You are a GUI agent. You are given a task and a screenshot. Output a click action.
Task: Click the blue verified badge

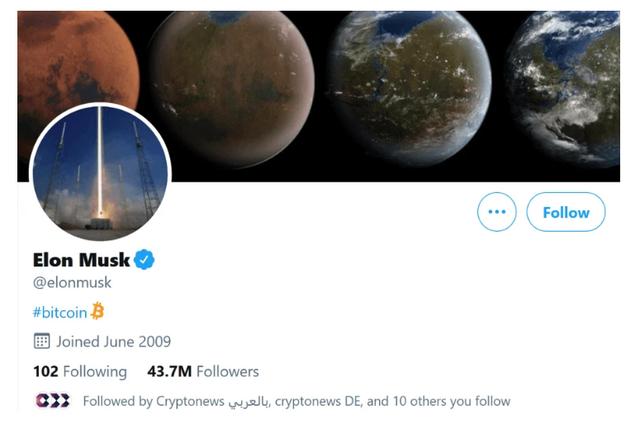145,260
